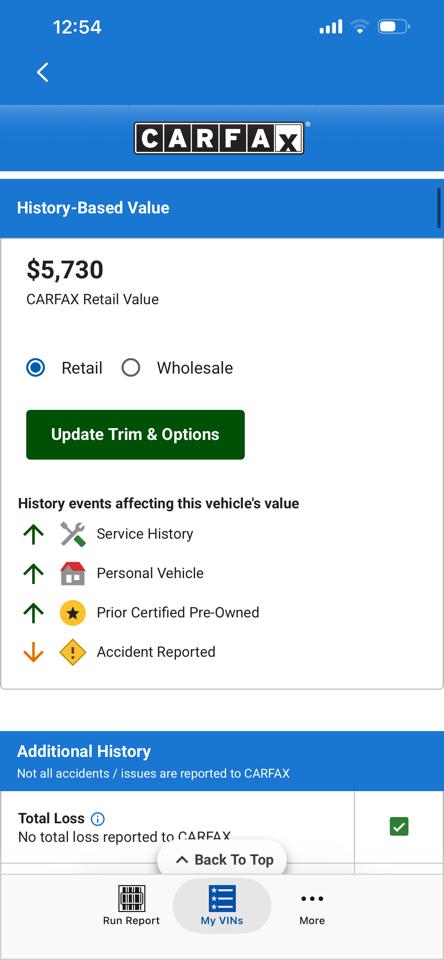The height and width of the screenshot is (960, 444).
Task: Tap the Accident Reported text
Action: point(156,651)
